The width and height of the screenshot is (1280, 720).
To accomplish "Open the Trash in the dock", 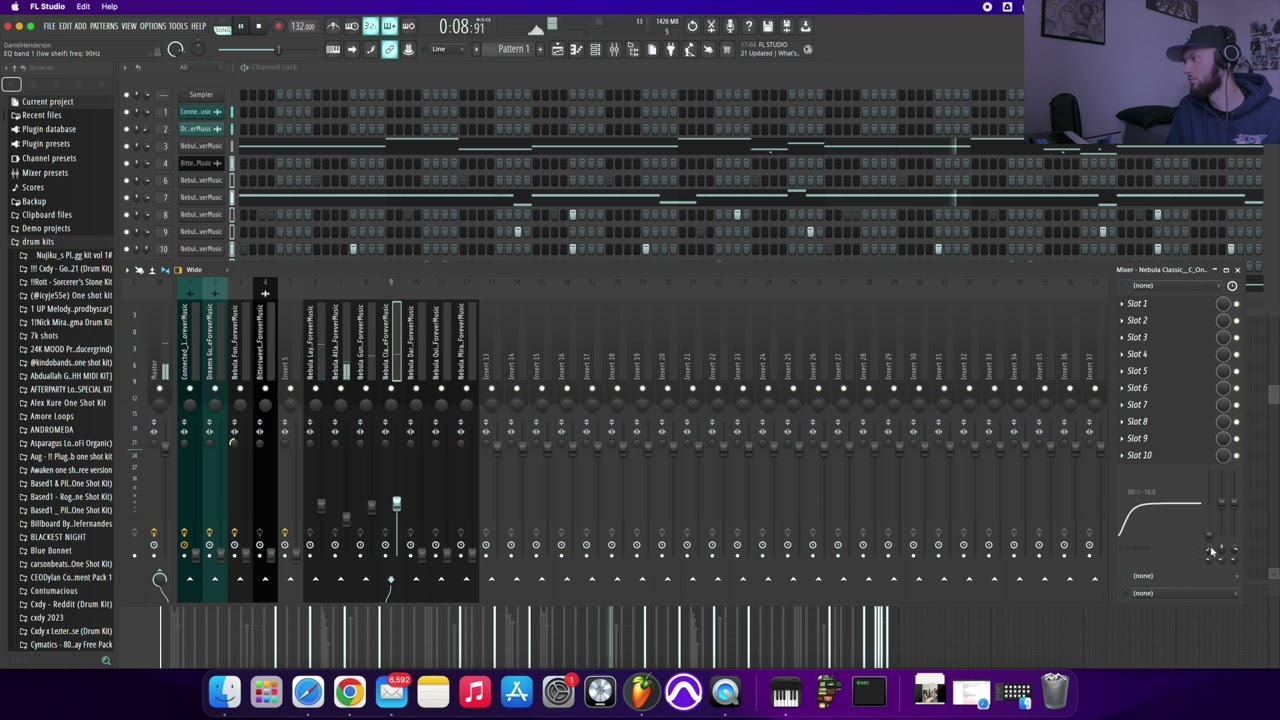I will (1056, 691).
